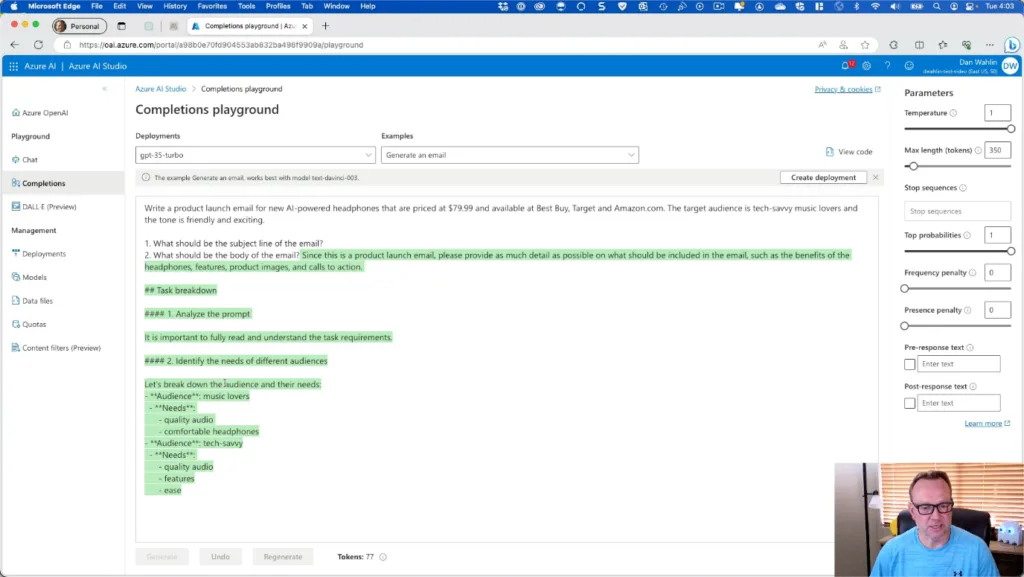Select Chat in the Playground sidebar

click(30, 160)
